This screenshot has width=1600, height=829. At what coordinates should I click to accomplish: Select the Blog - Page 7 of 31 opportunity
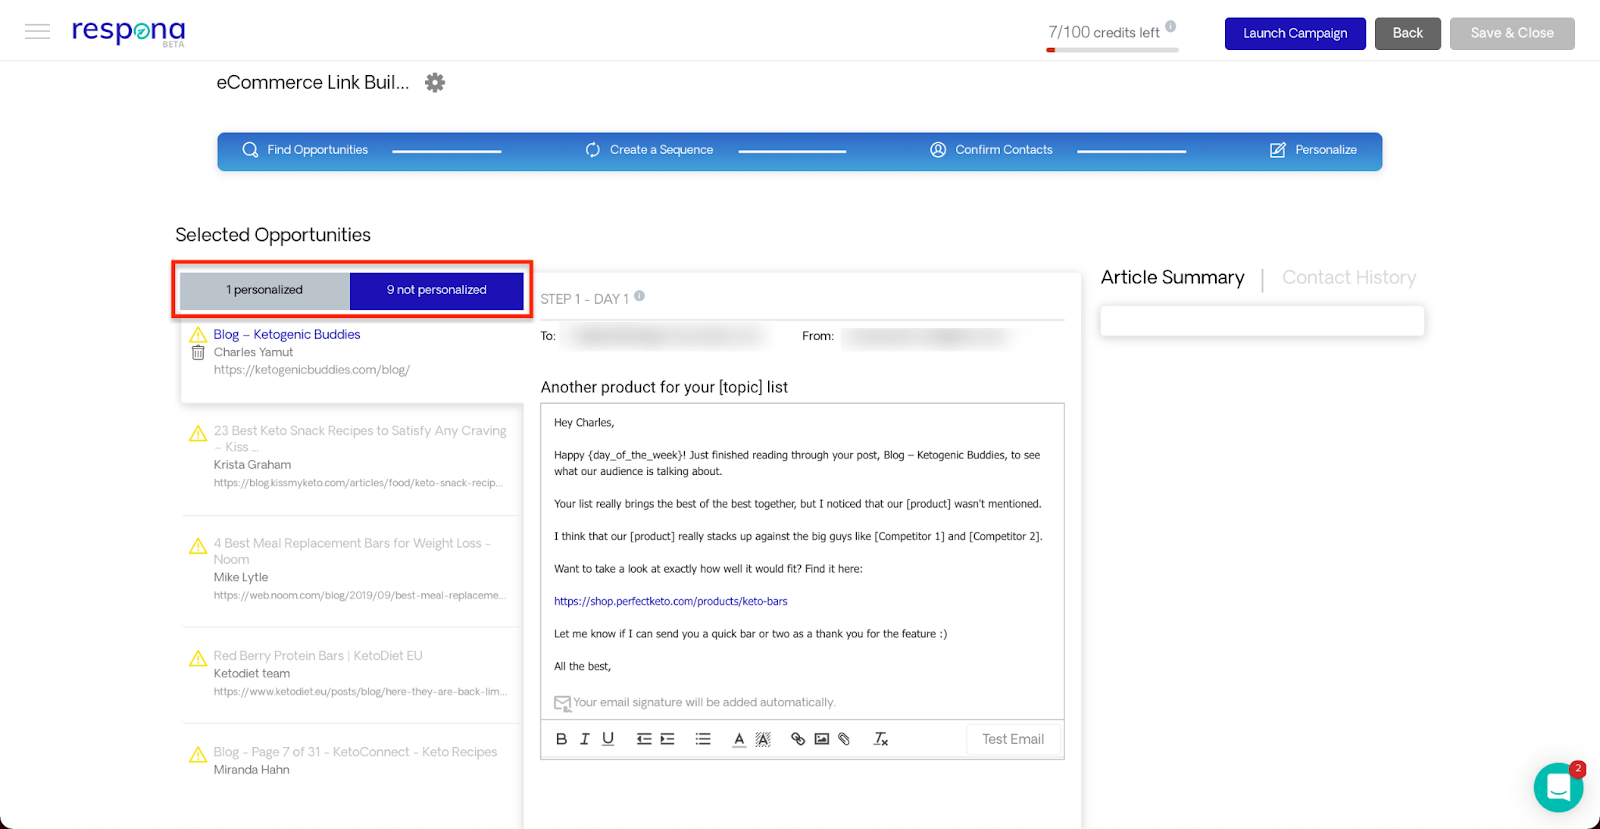[x=355, y=752]
